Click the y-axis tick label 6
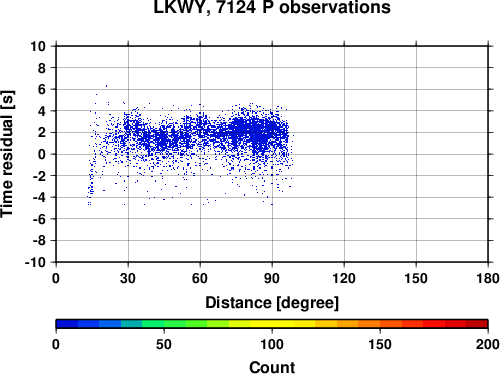Screen dimensions: 500x374 coord(42,89)
